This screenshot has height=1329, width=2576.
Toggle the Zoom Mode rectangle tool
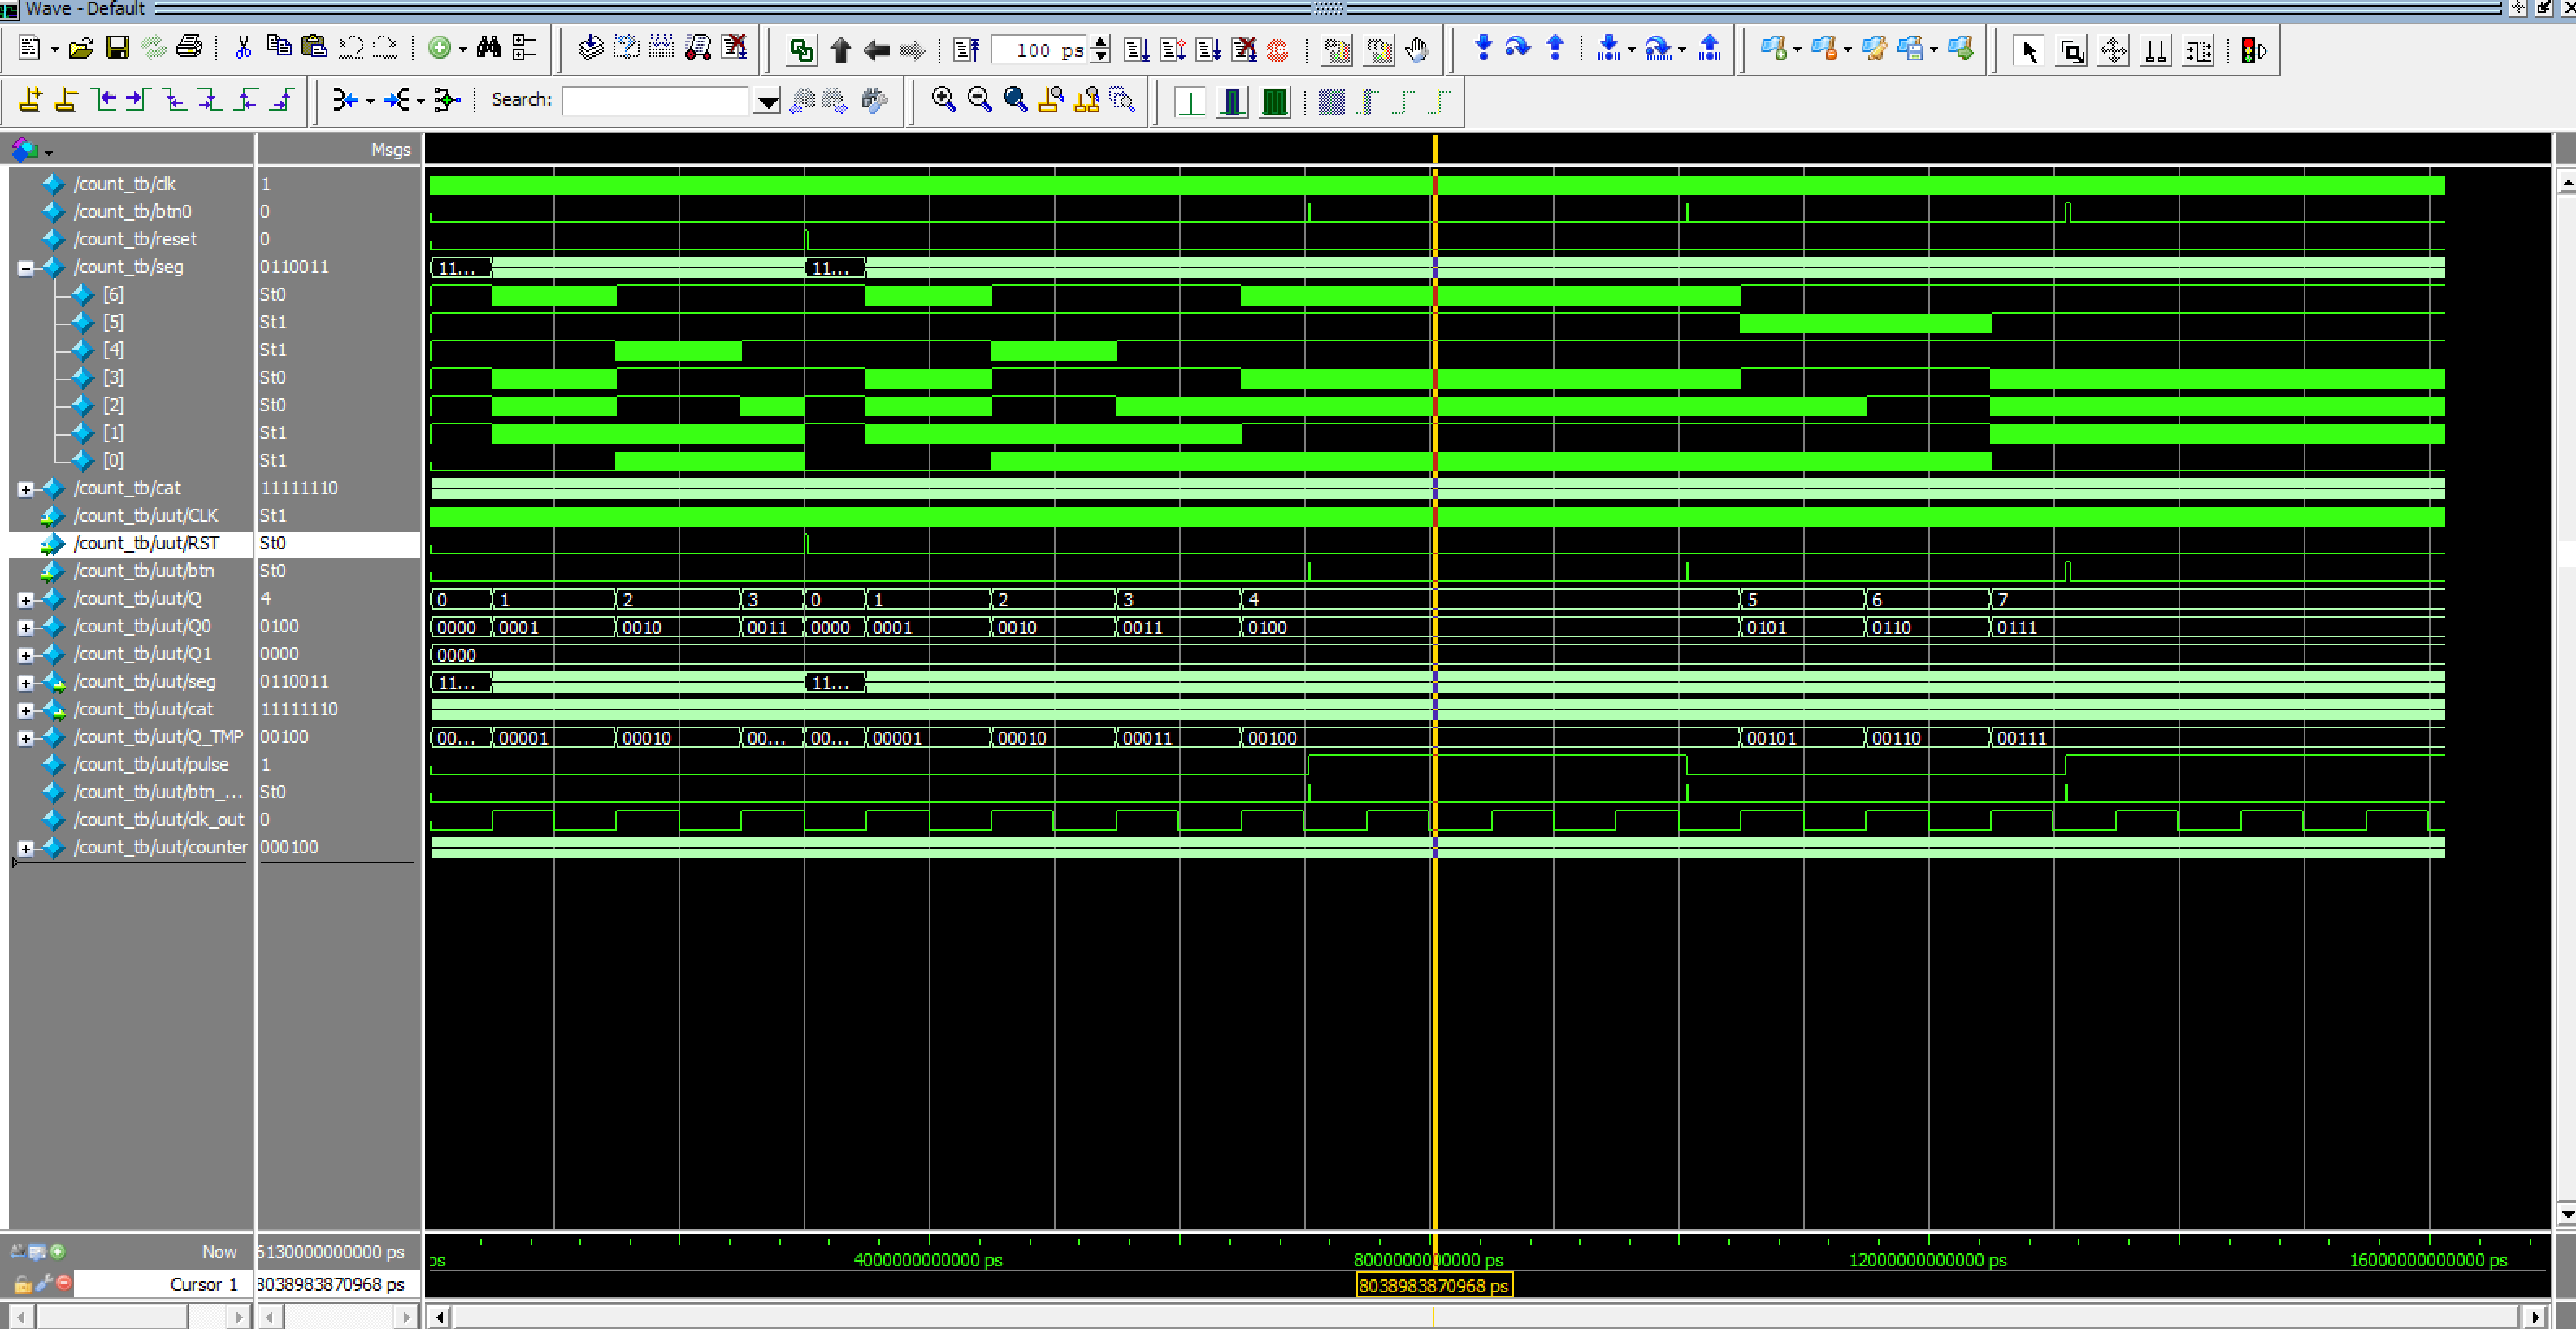point(2072,51)
